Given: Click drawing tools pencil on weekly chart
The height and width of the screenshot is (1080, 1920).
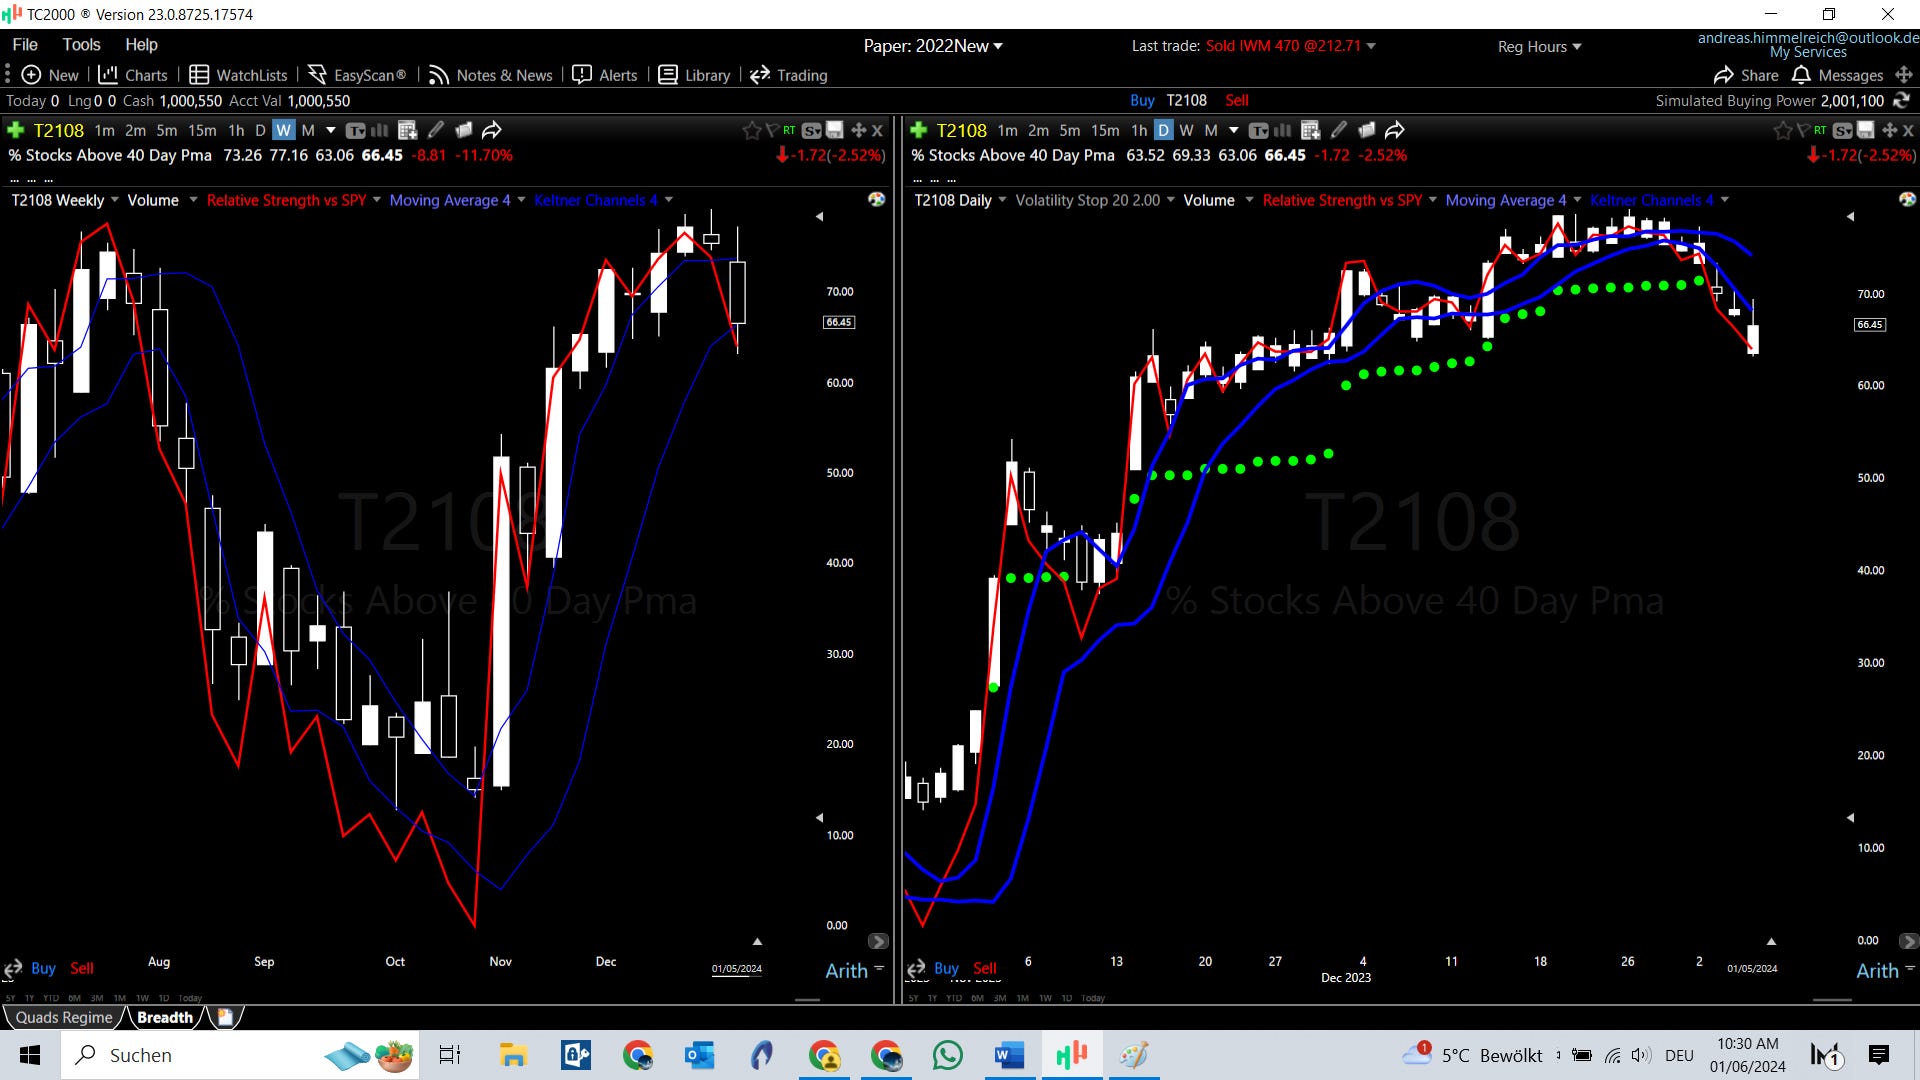Looking at the screenshot, I should pyautogui.click(x=436, y=130).
